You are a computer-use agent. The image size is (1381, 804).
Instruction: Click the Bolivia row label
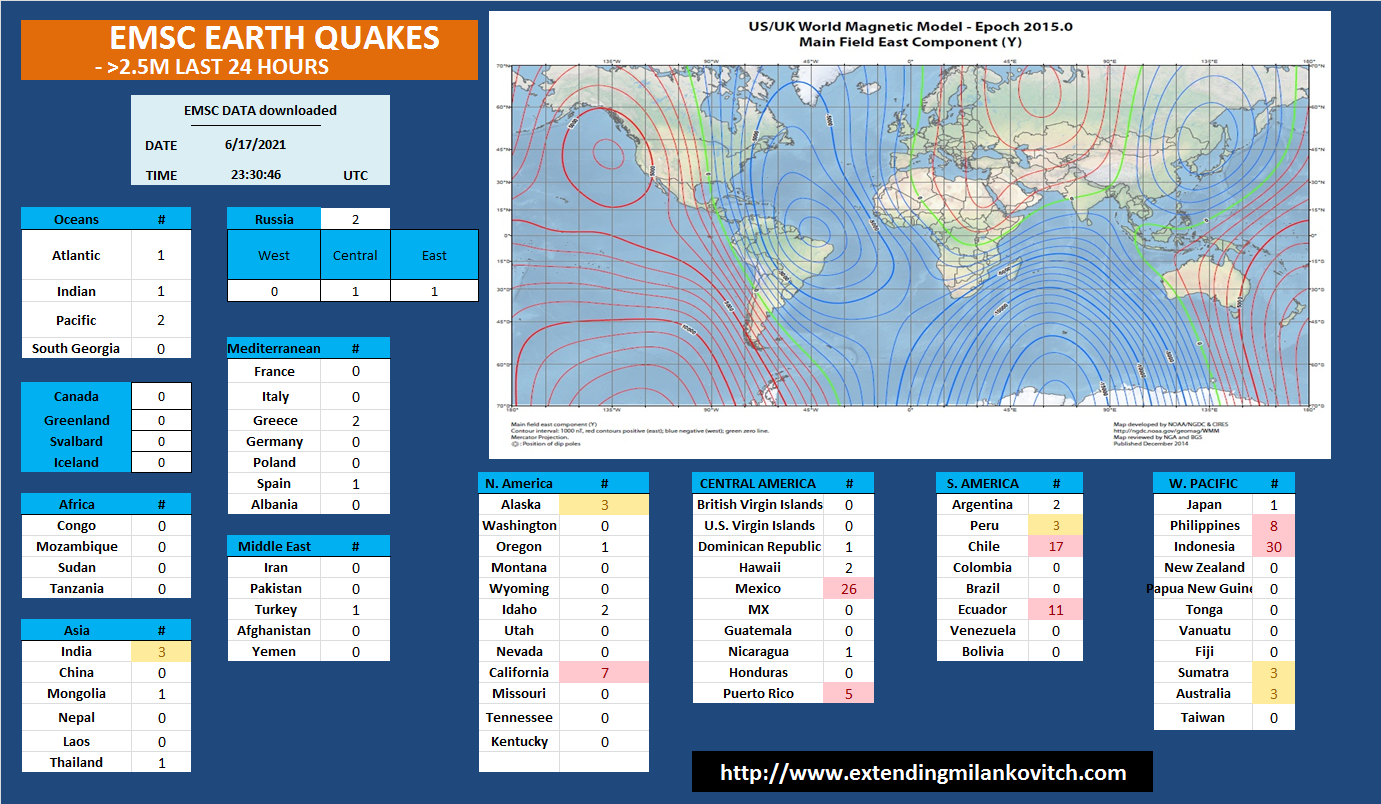pos(983,651)
